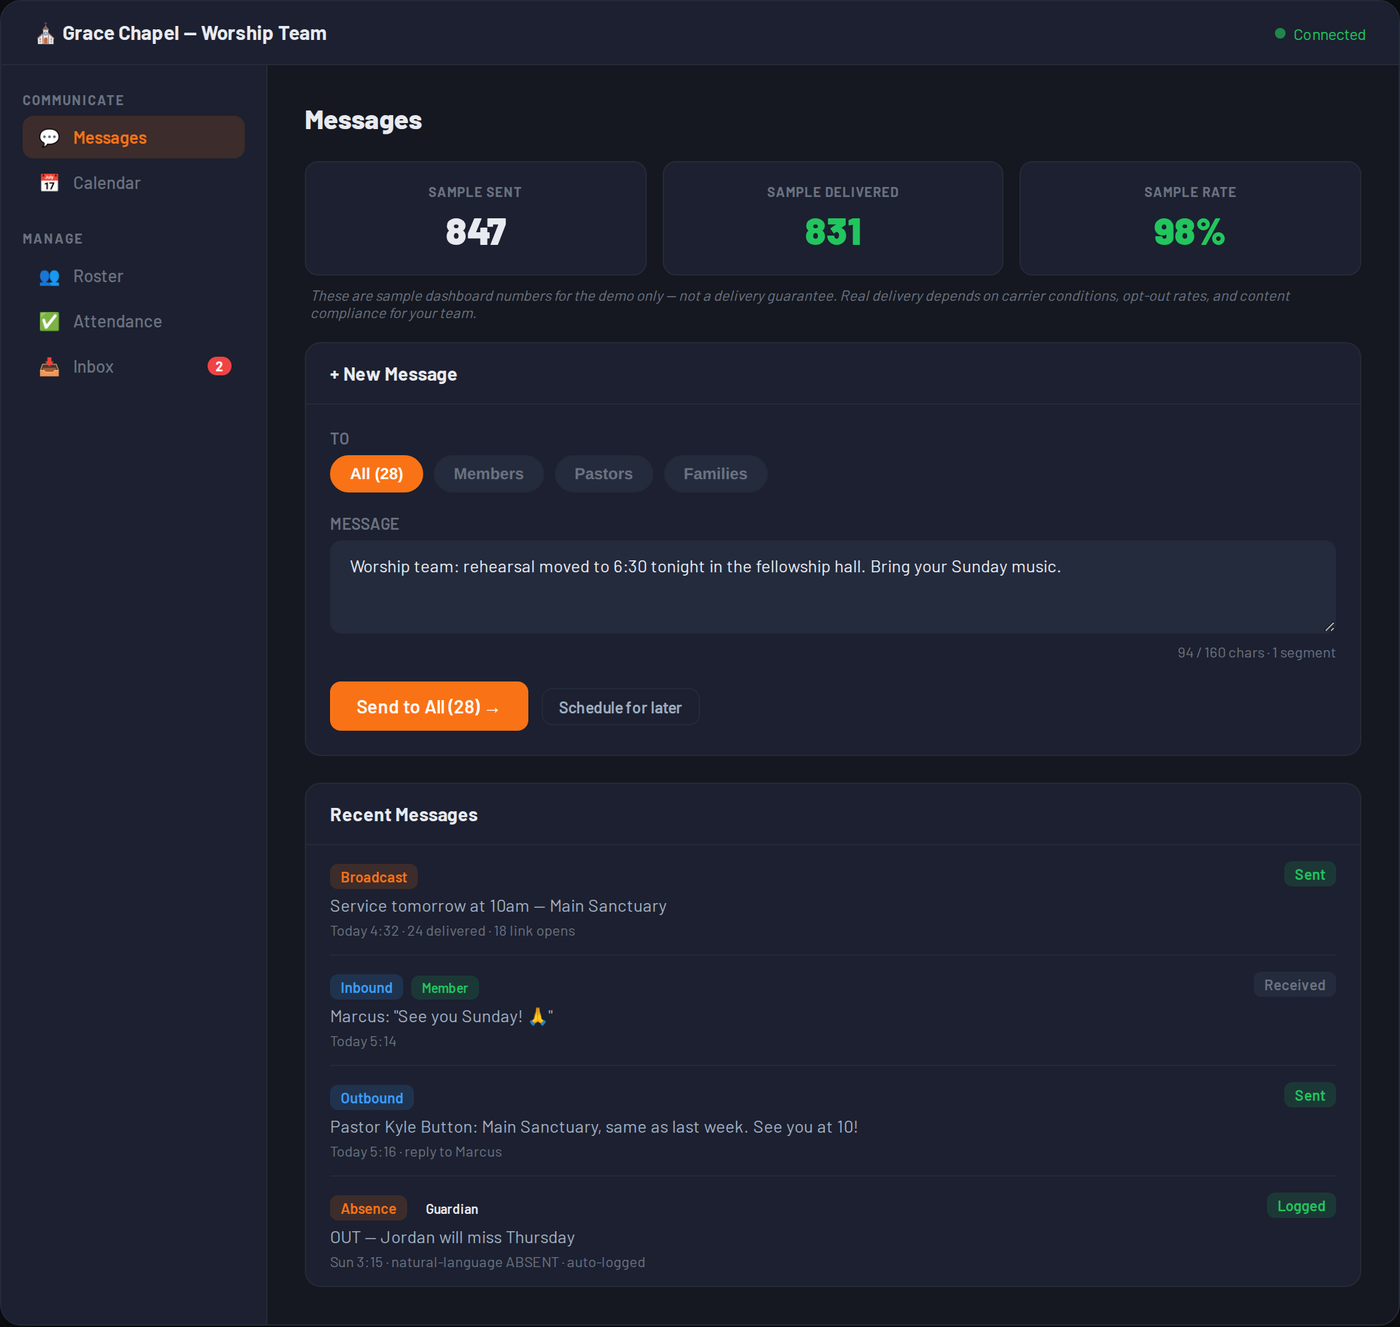
Task: Click the Sent badge on Outbound message
Action: [x=1310, y=1095]
